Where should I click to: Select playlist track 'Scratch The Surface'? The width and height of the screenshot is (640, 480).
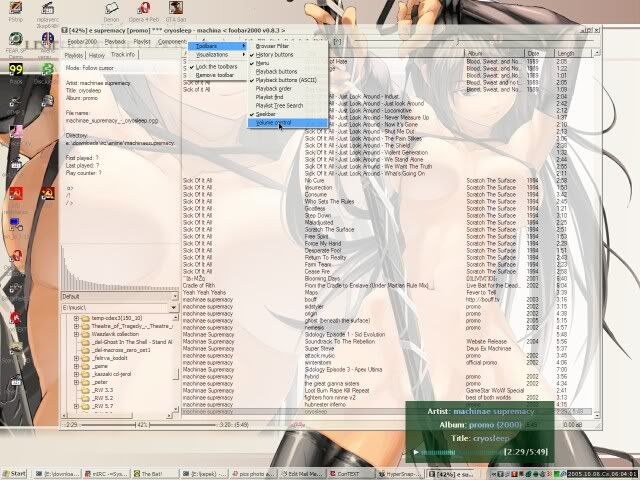tap(387, 229)
